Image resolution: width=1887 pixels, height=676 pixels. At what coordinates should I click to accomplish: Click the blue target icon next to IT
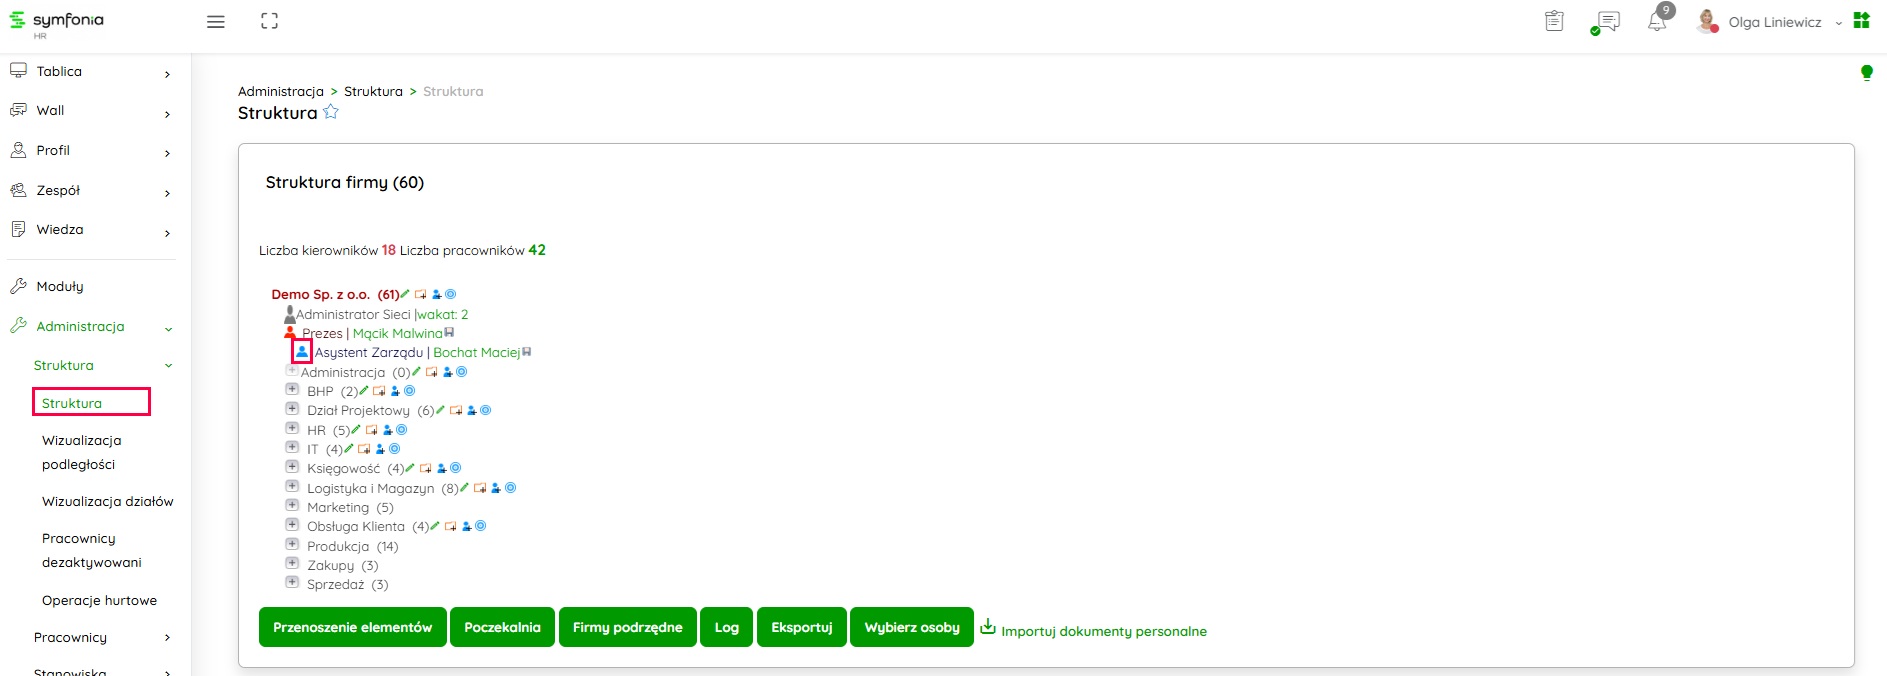(395, 449)
